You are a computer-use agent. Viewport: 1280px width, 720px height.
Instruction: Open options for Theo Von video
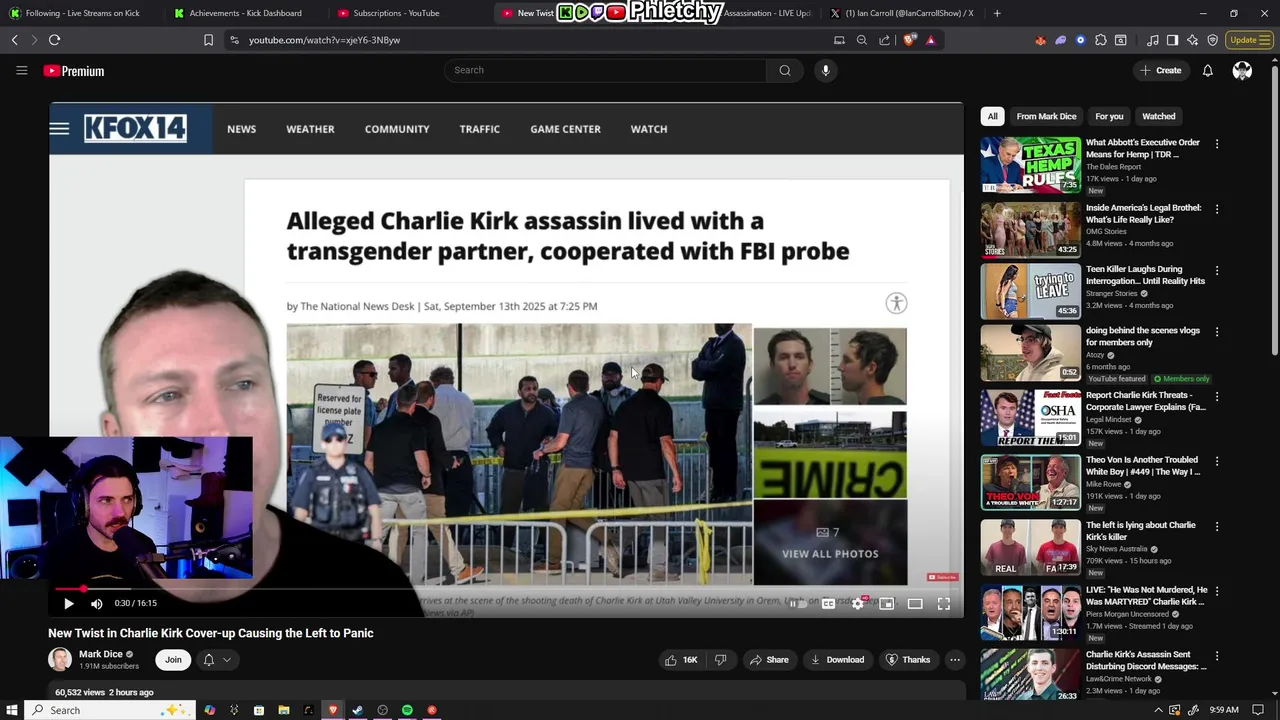click(x=1217, y=462)
